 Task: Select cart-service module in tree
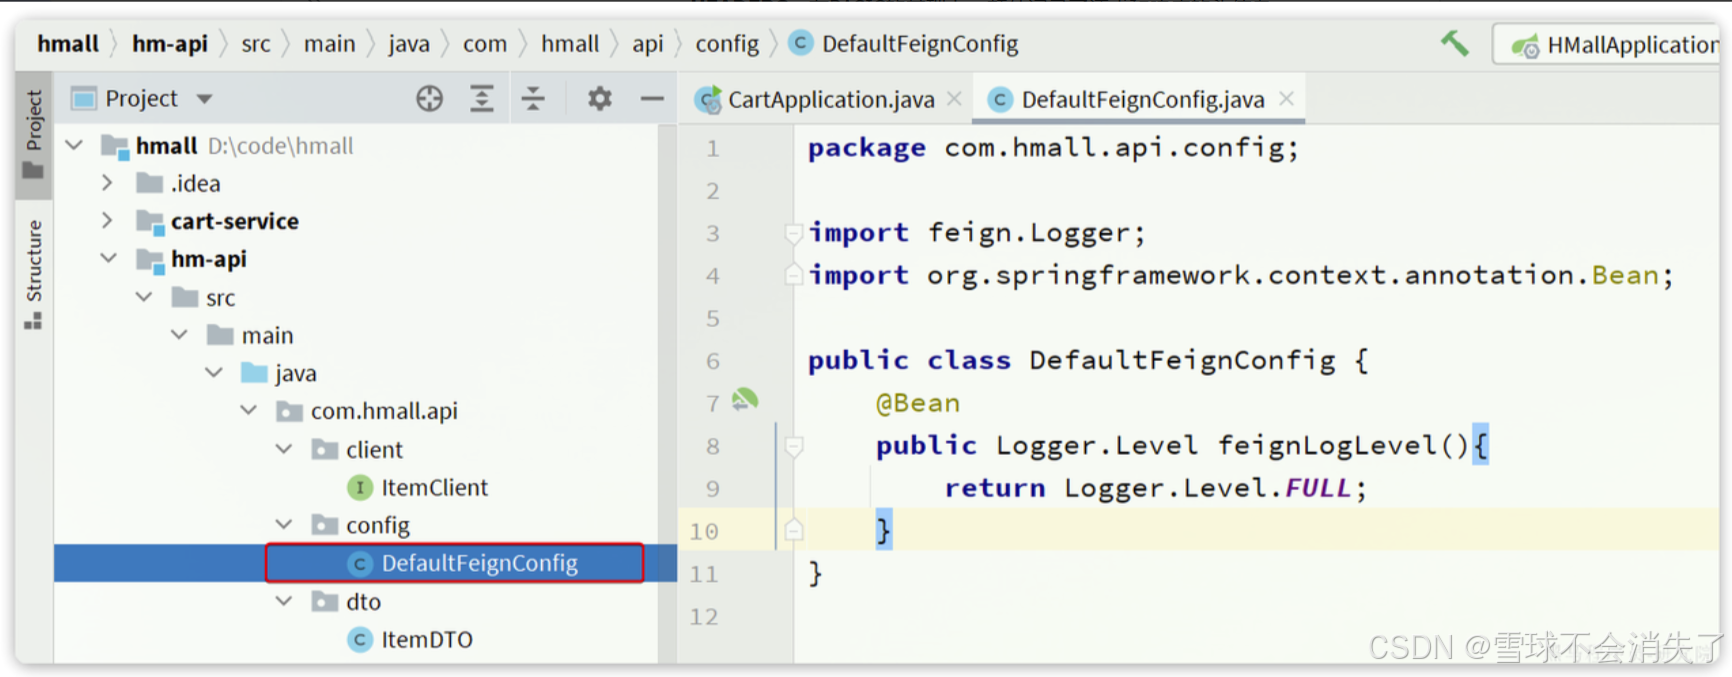[234, 221]
